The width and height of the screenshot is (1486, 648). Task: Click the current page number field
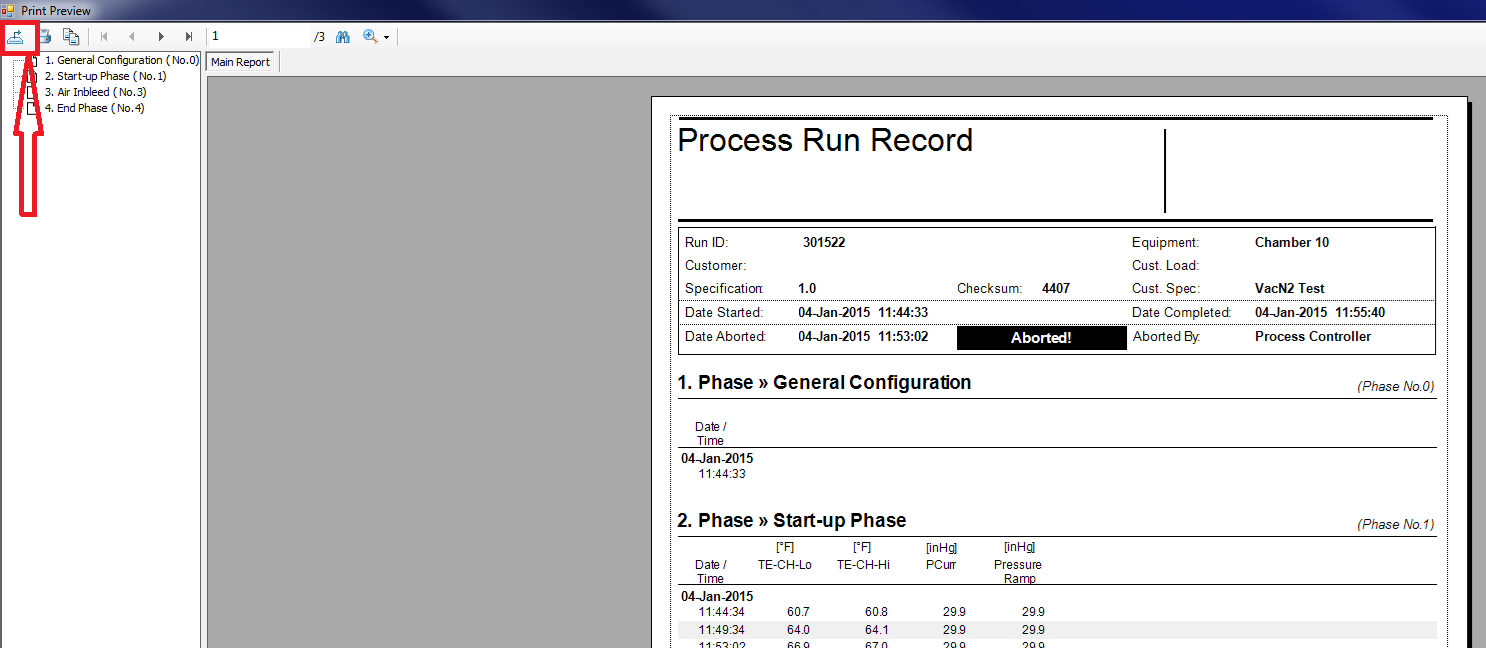coord(258,37)
